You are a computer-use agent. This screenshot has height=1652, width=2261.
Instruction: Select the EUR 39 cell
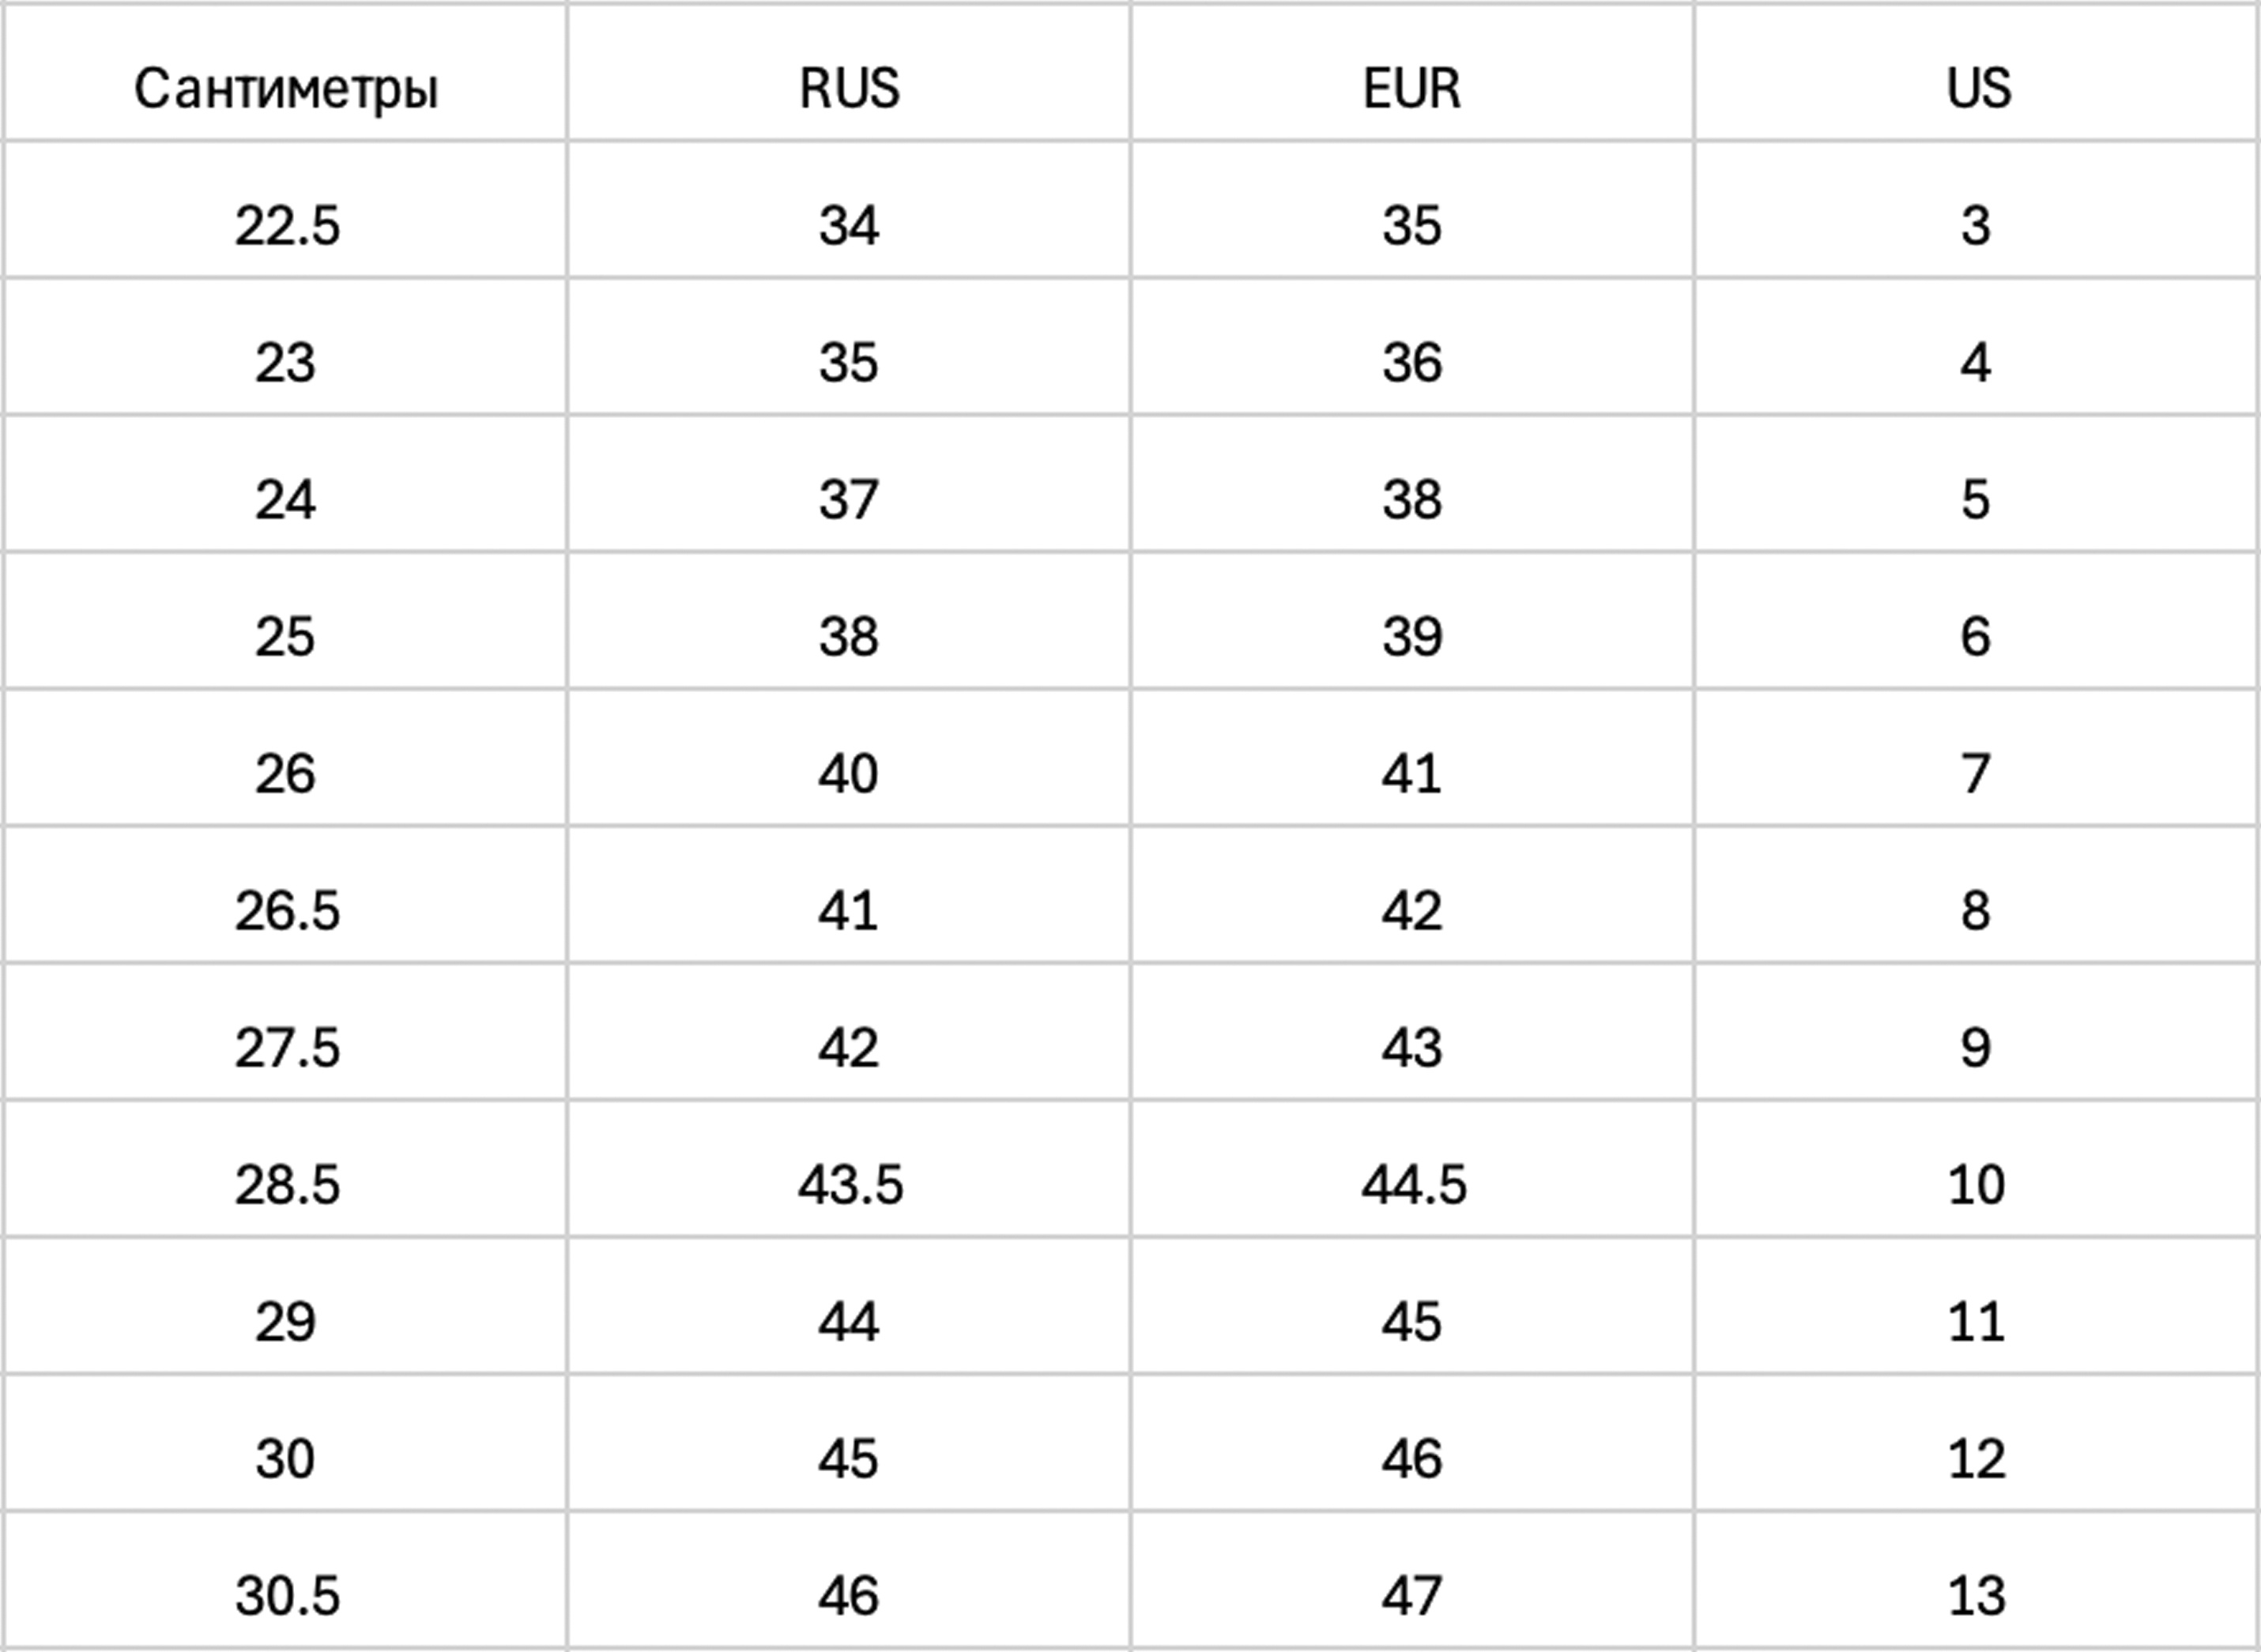tap(1412, 621)
